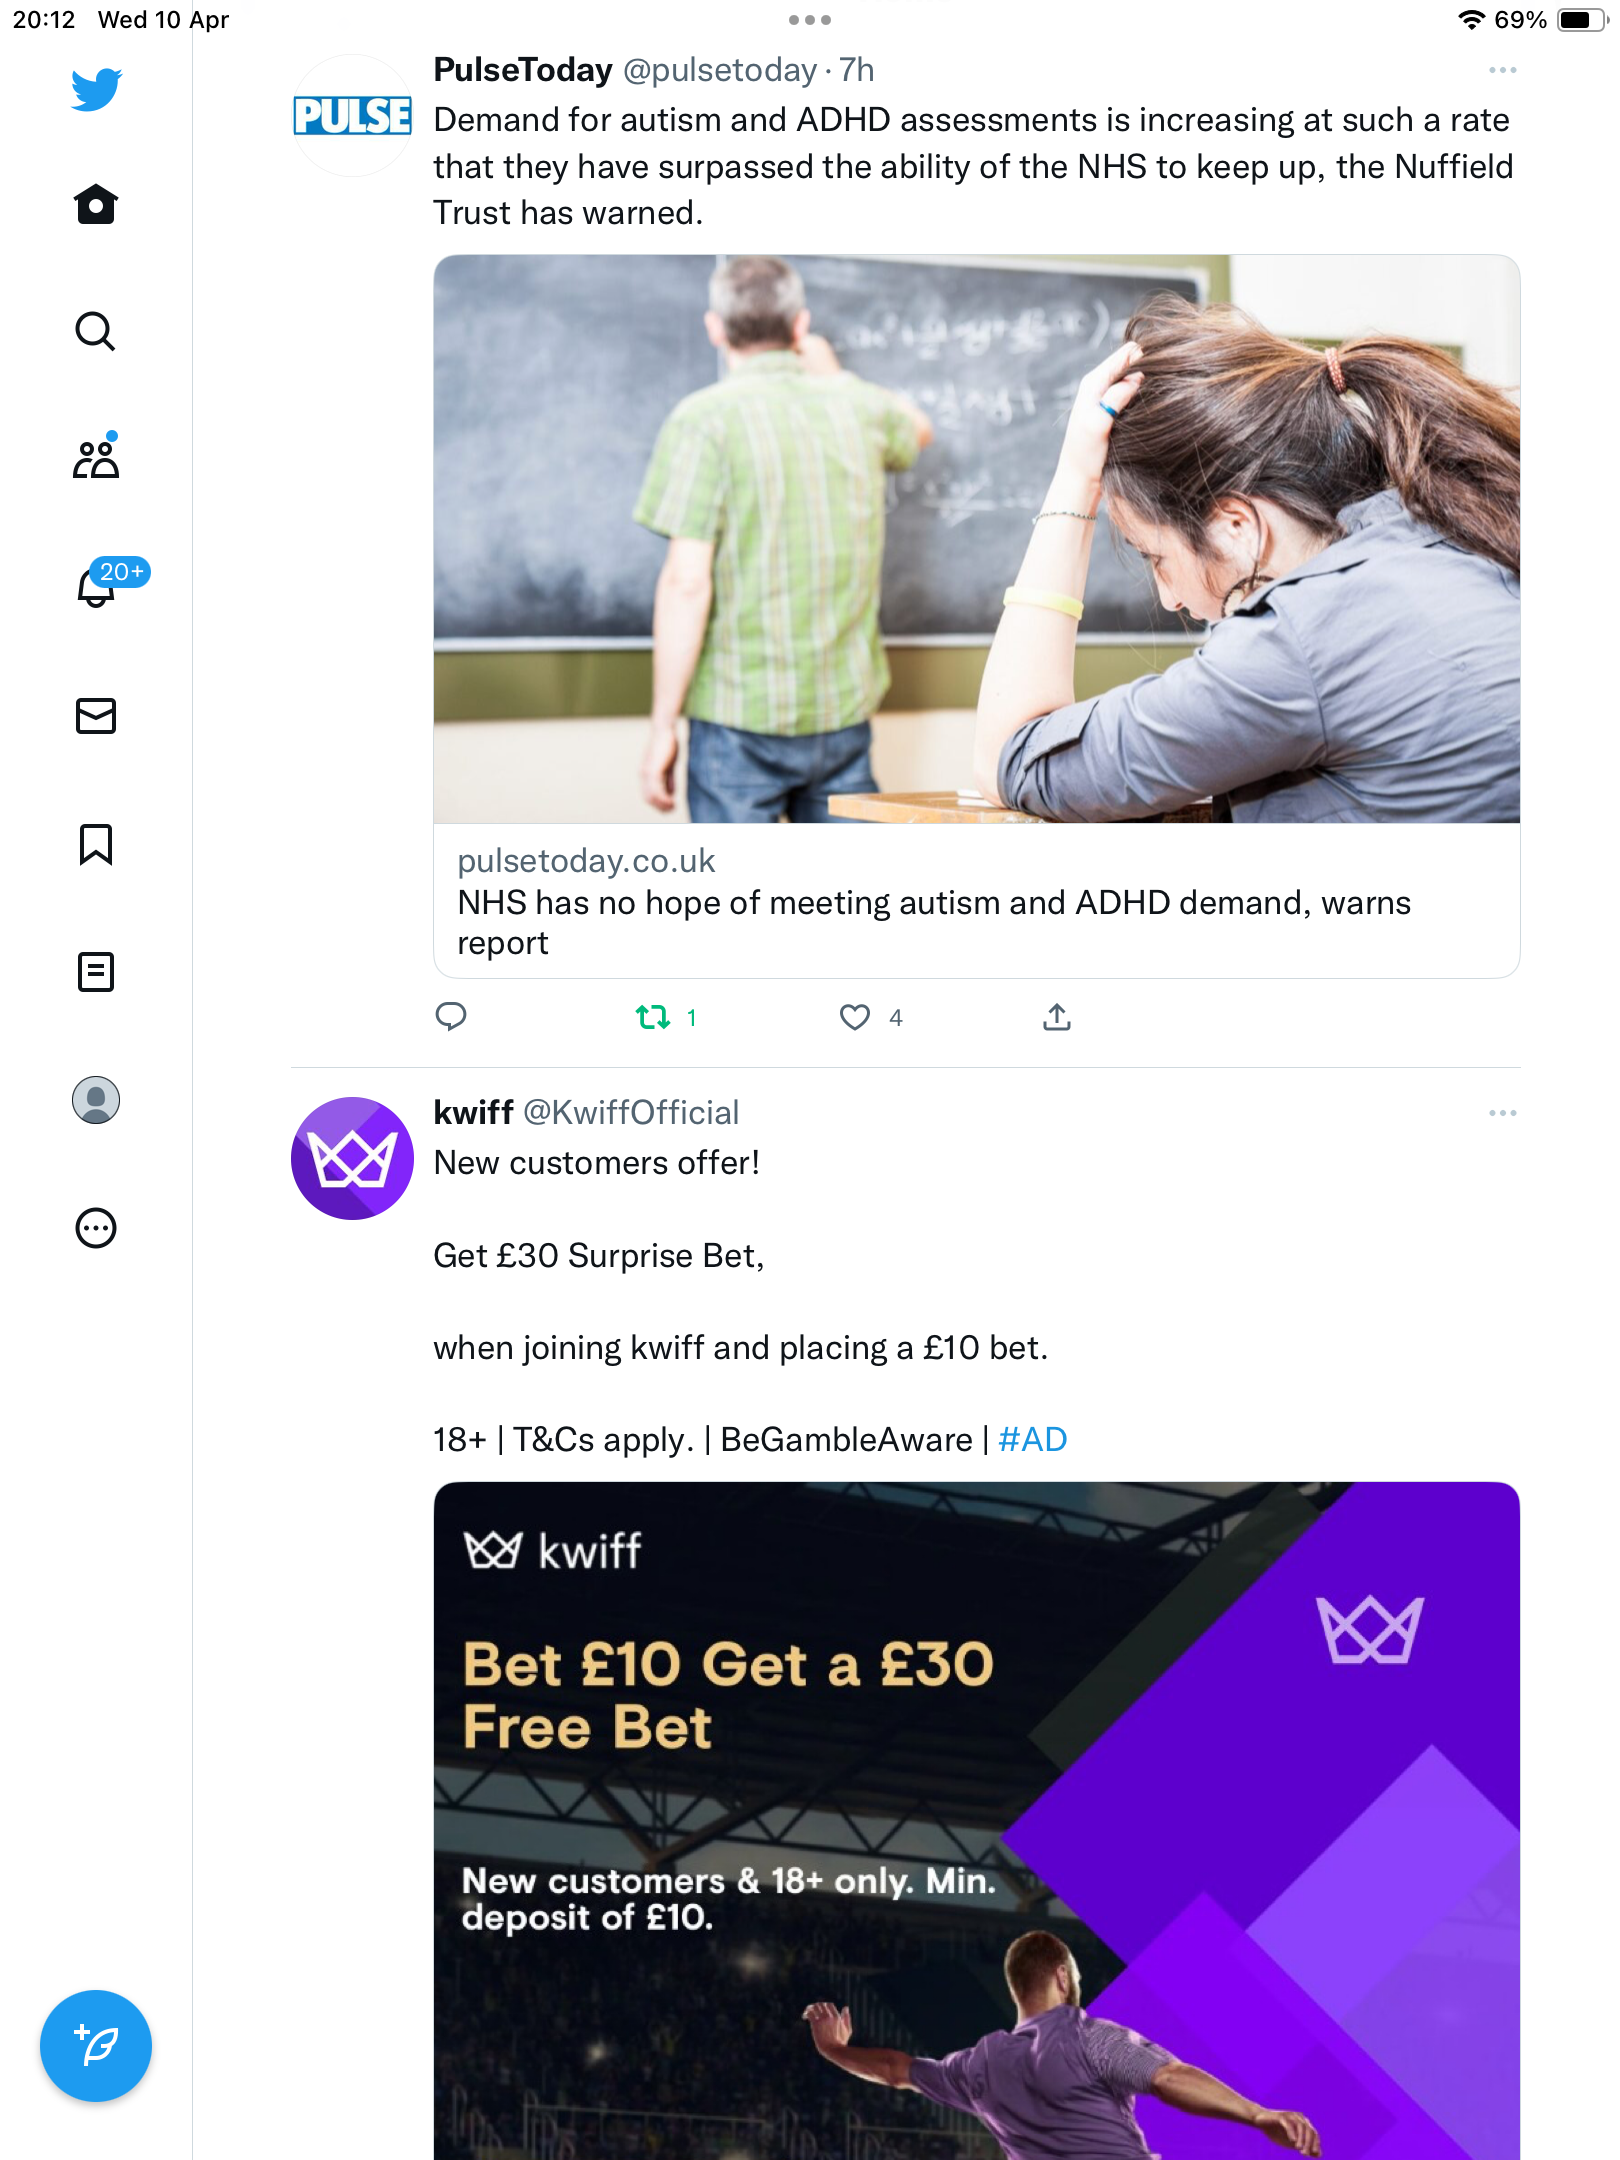Open the kwiff Free Bet ad image
Screen dimensions: 1620x2160
point(976,1821)
